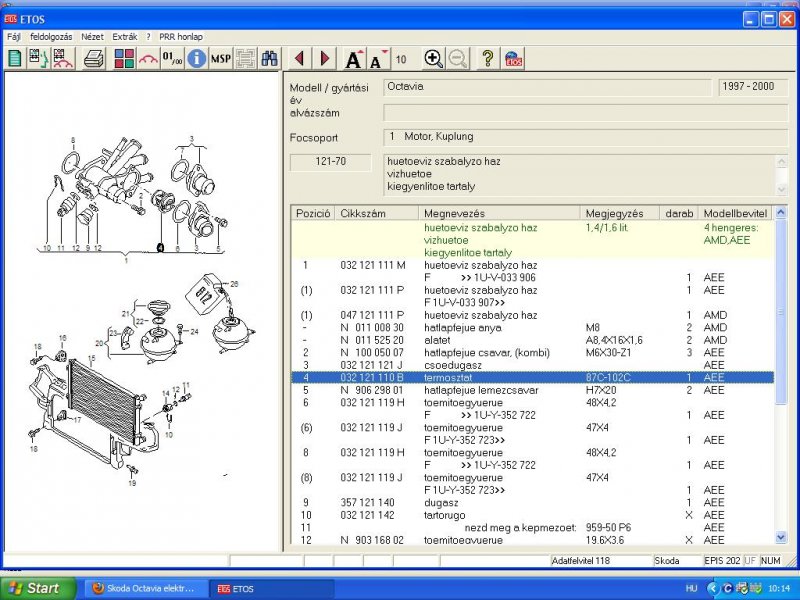Click the toolbar icon with grid and green bracket
The image size is (800, 600).
pyautogui.click(x=38, y=58)
